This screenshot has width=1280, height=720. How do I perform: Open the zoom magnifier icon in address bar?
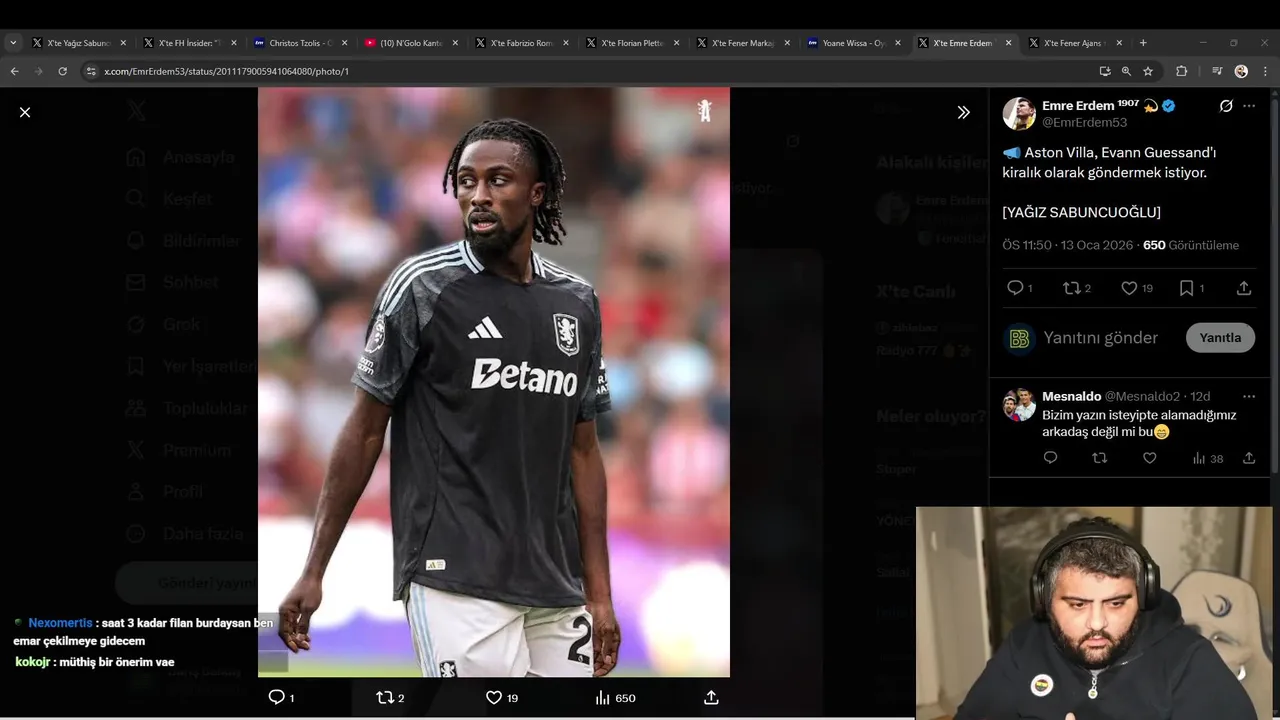pos(1126,71)
